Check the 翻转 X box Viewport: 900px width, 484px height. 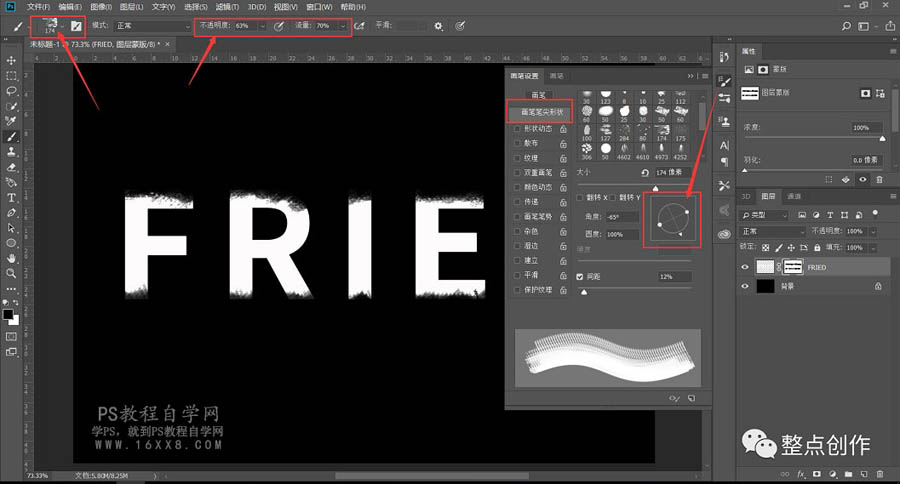pos(580,198)
